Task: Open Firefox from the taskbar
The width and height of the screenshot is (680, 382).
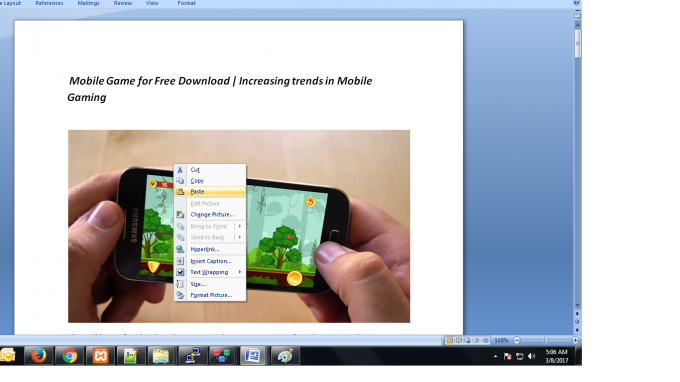Action: (39, 356)
